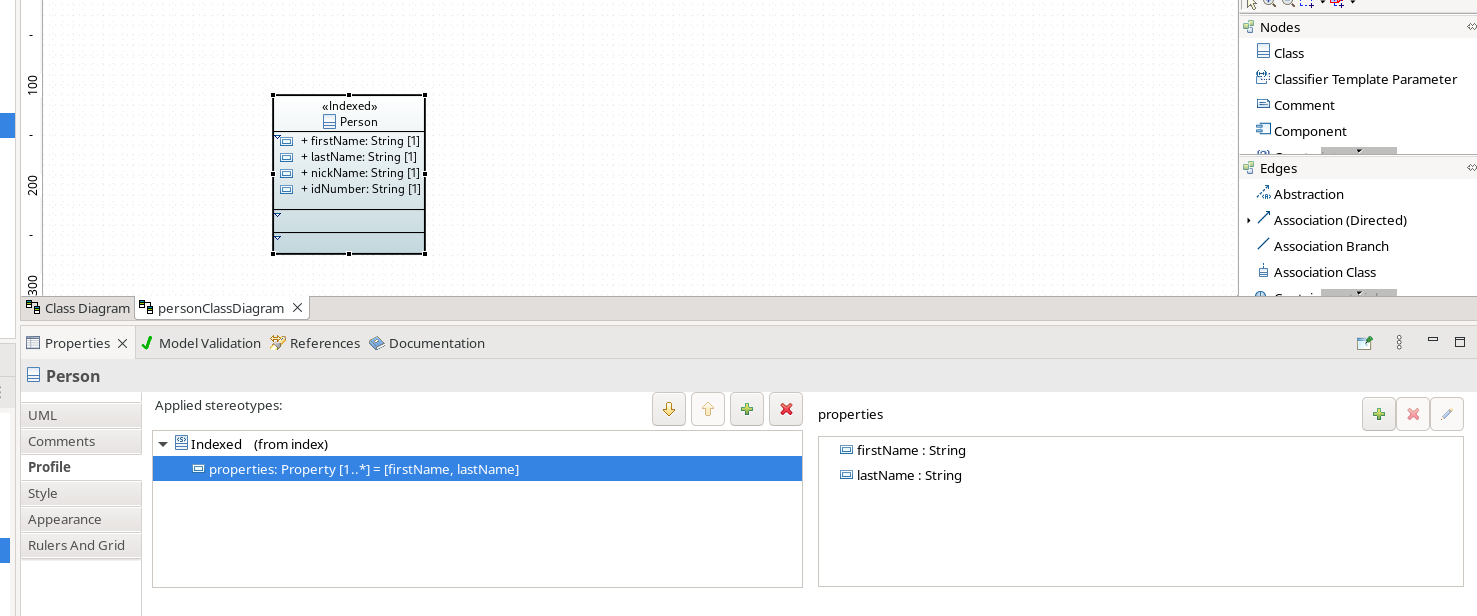Select the Class node tool in palette
Viewport: 1477px width, 616px height.
pyautogui.click(x=1288, y=53)
